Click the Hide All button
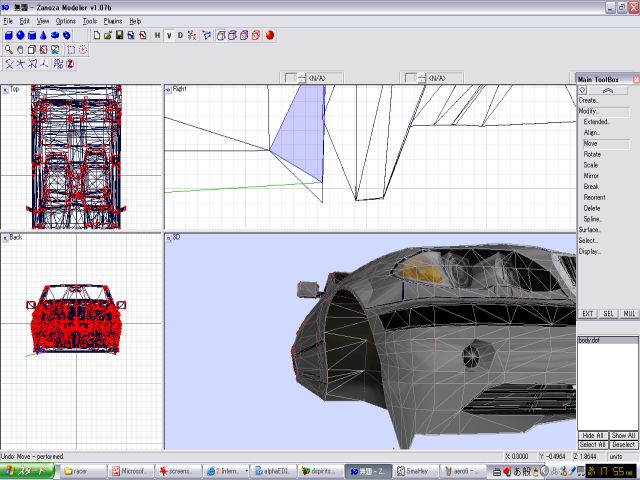Image resolution: width=640 pixels, height=480 pixels. 593,435
